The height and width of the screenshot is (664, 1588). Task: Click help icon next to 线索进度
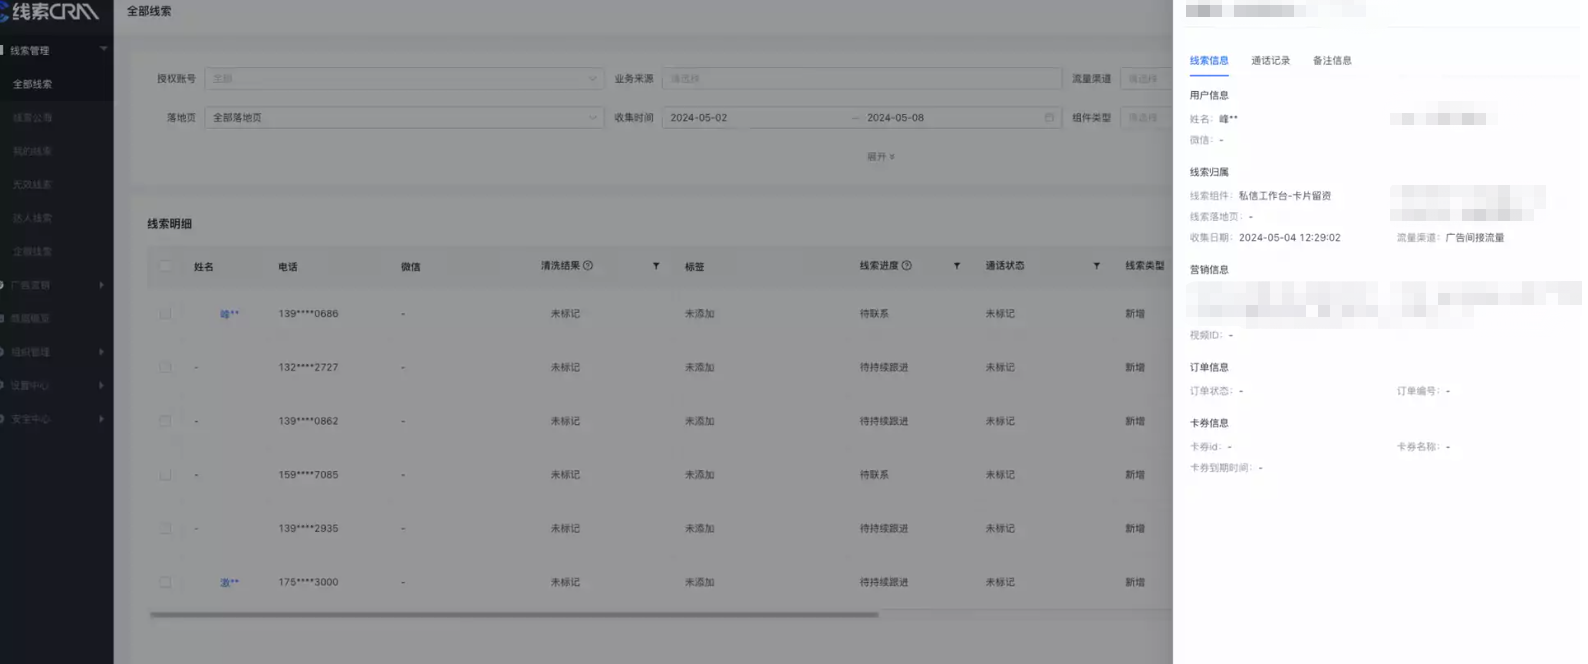907,266
